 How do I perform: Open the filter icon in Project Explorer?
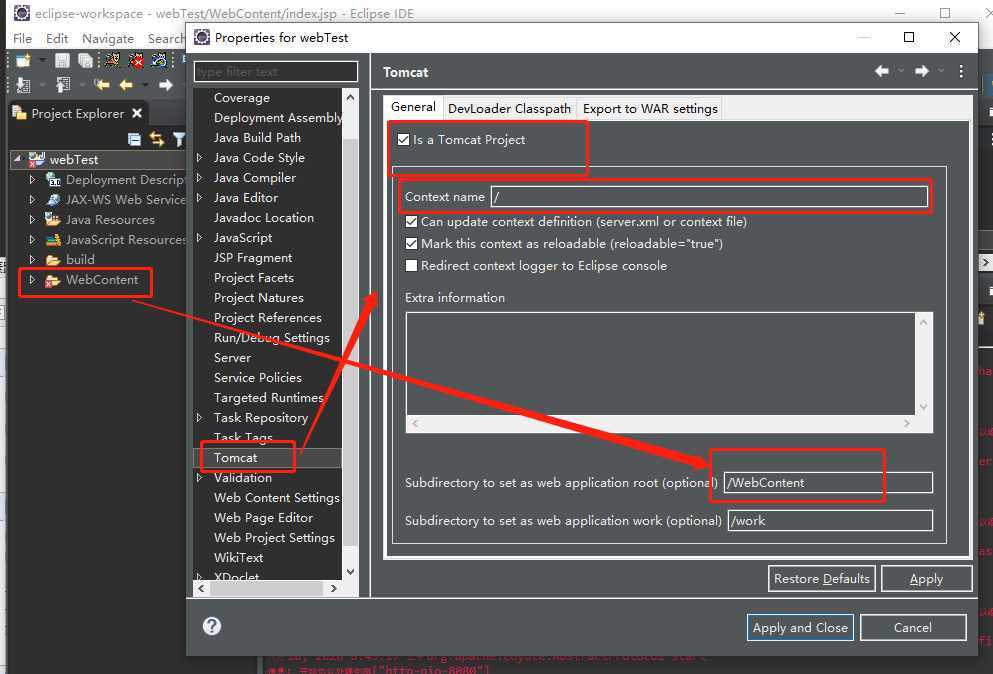[x=179, y=139]
